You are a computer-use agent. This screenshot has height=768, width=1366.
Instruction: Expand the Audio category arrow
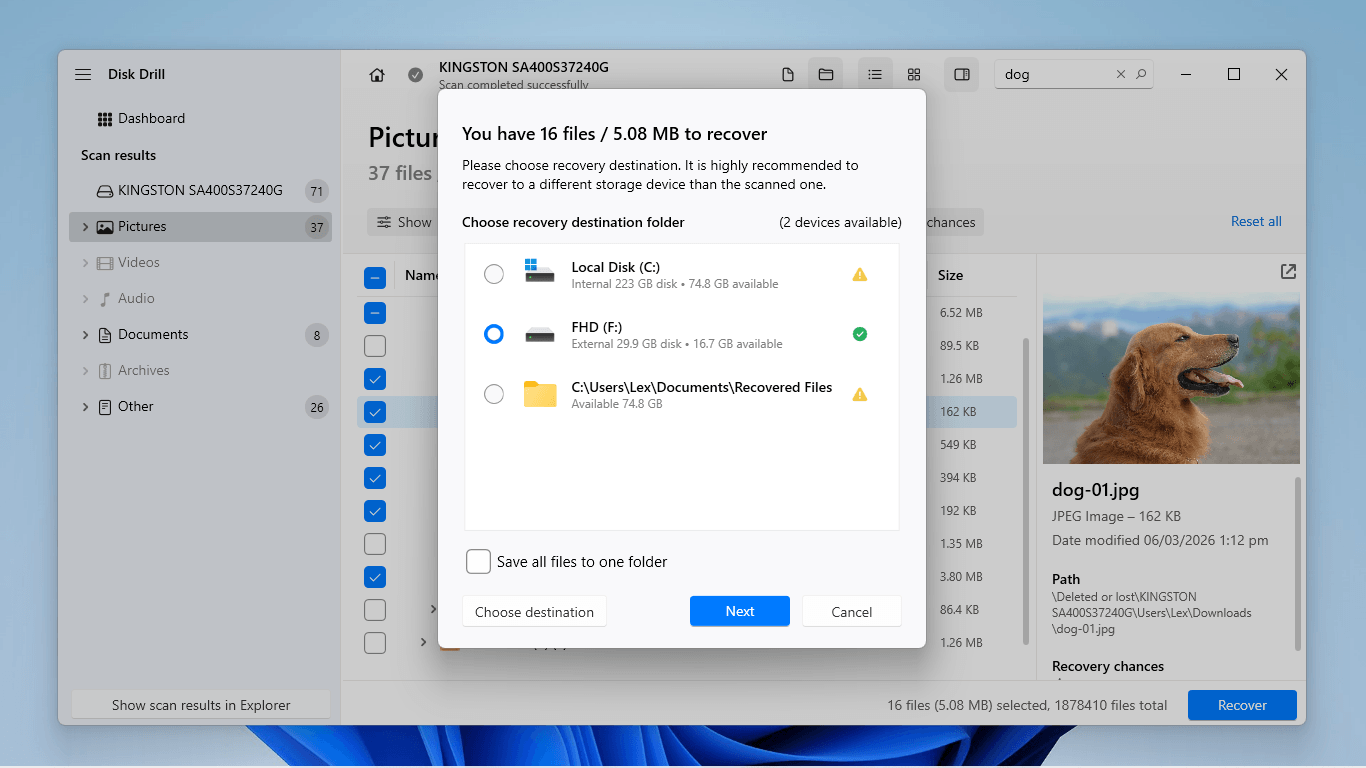tap(85, 299)
